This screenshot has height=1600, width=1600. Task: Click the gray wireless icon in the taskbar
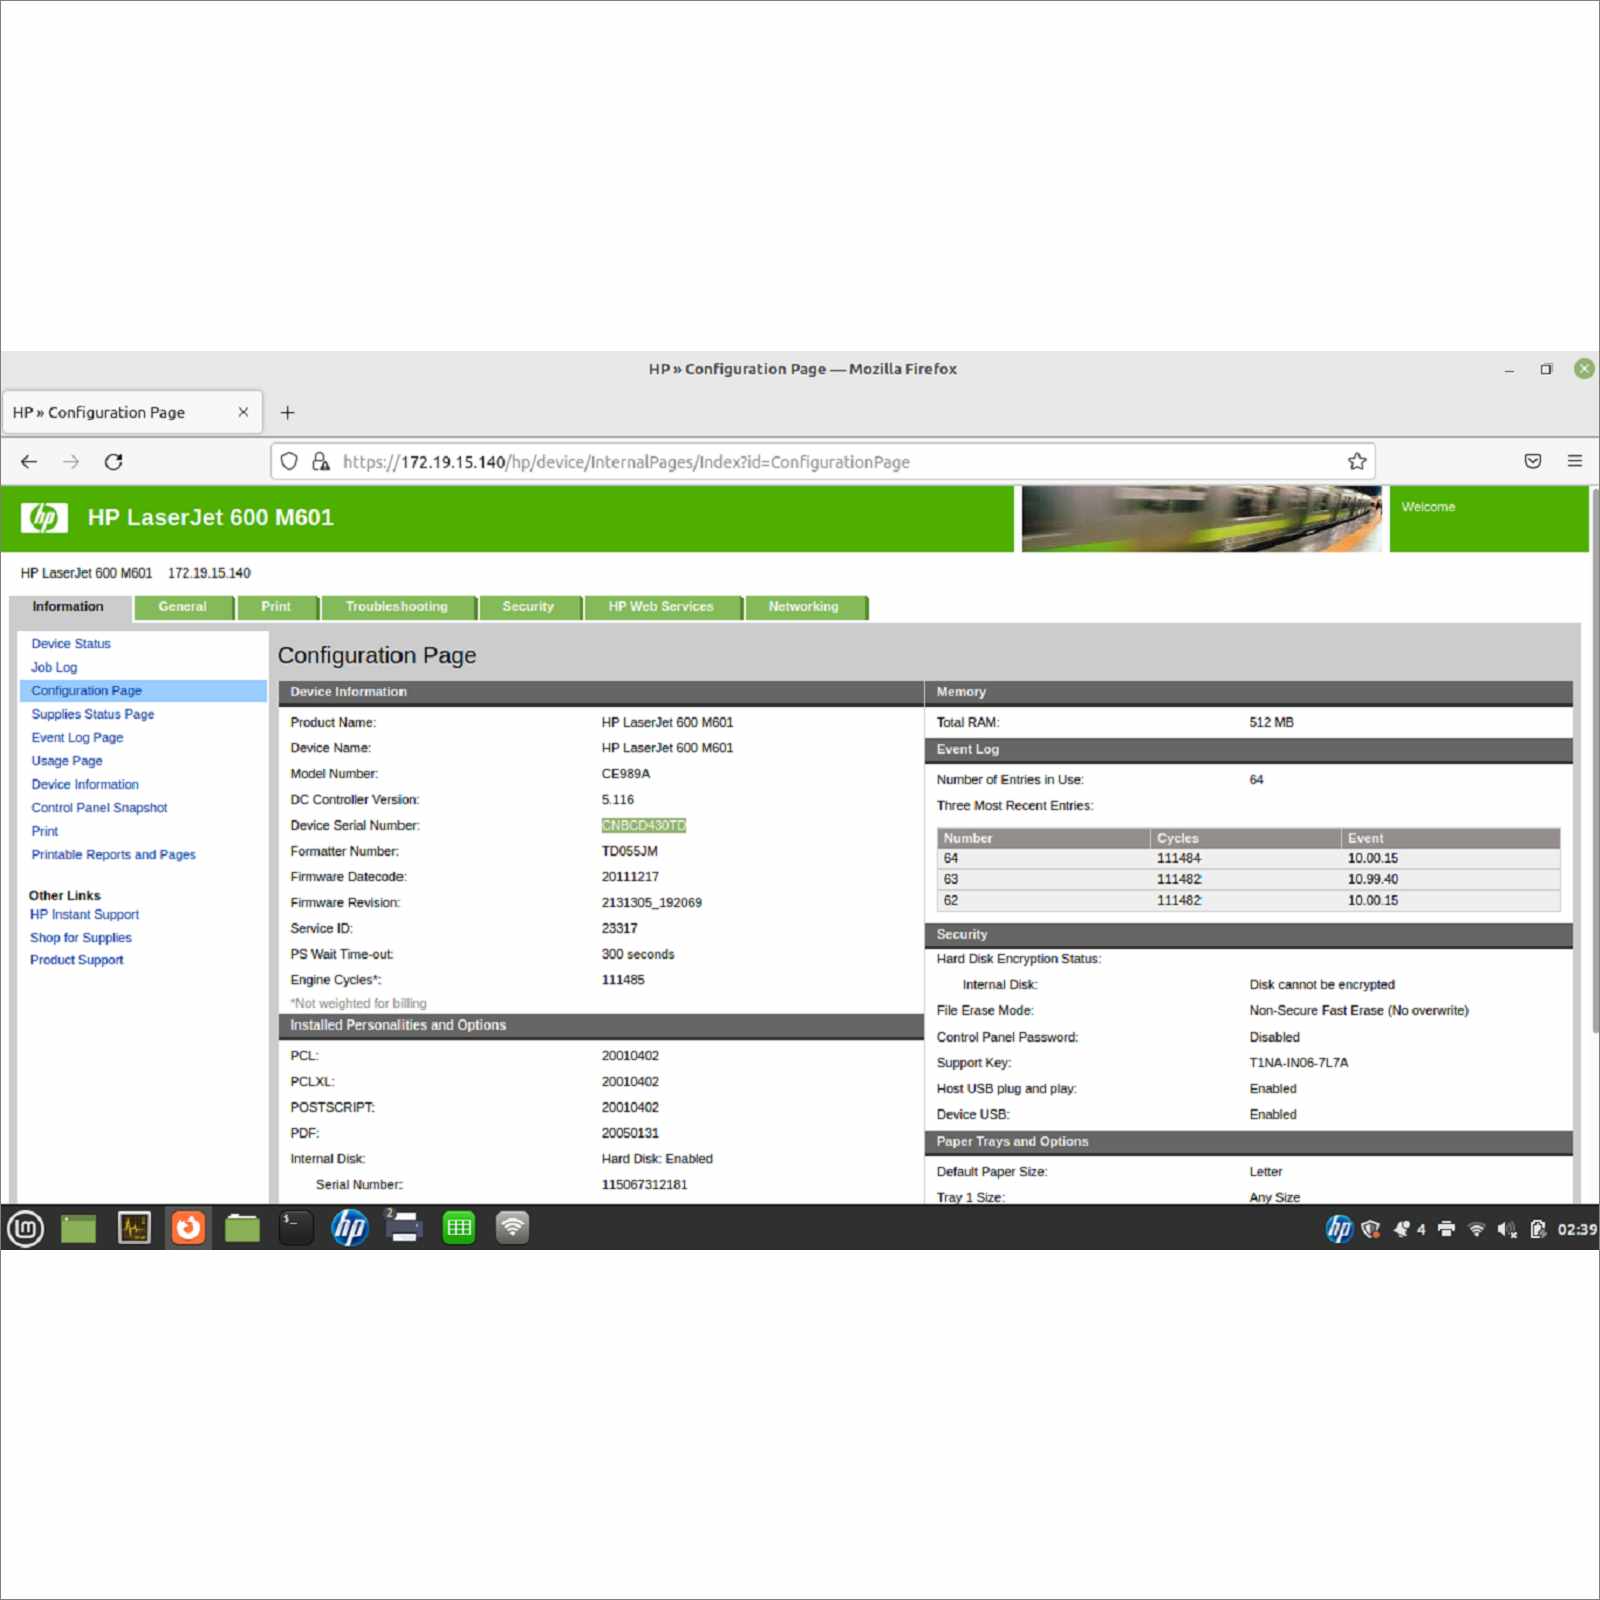[512, 1228]
